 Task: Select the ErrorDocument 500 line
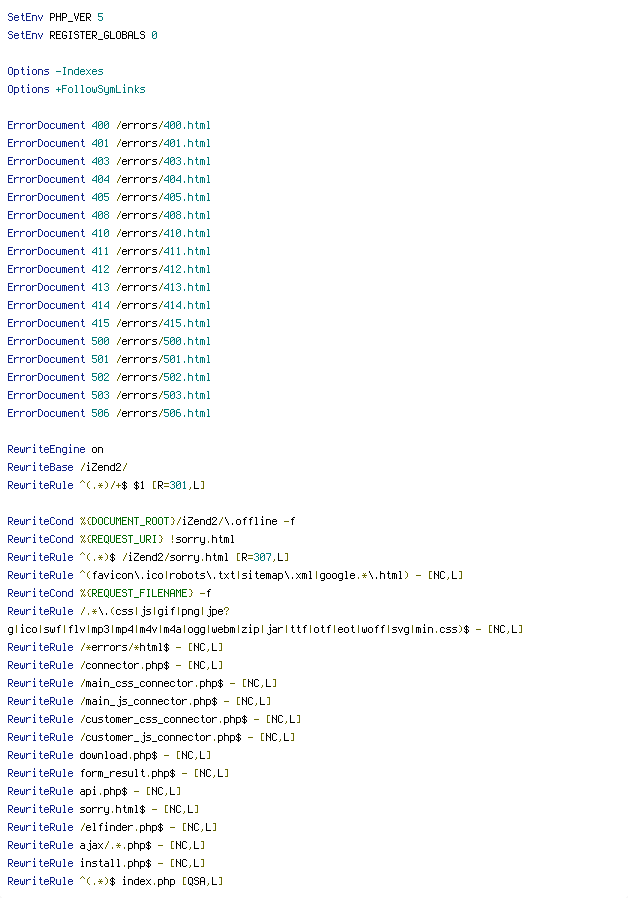click(x=109, y=341)
